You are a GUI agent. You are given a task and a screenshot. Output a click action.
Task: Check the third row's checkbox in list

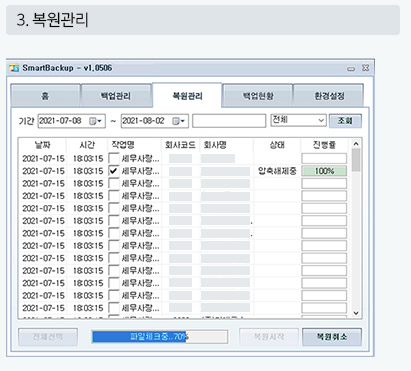pyautogui.click(x=114, y=183)
